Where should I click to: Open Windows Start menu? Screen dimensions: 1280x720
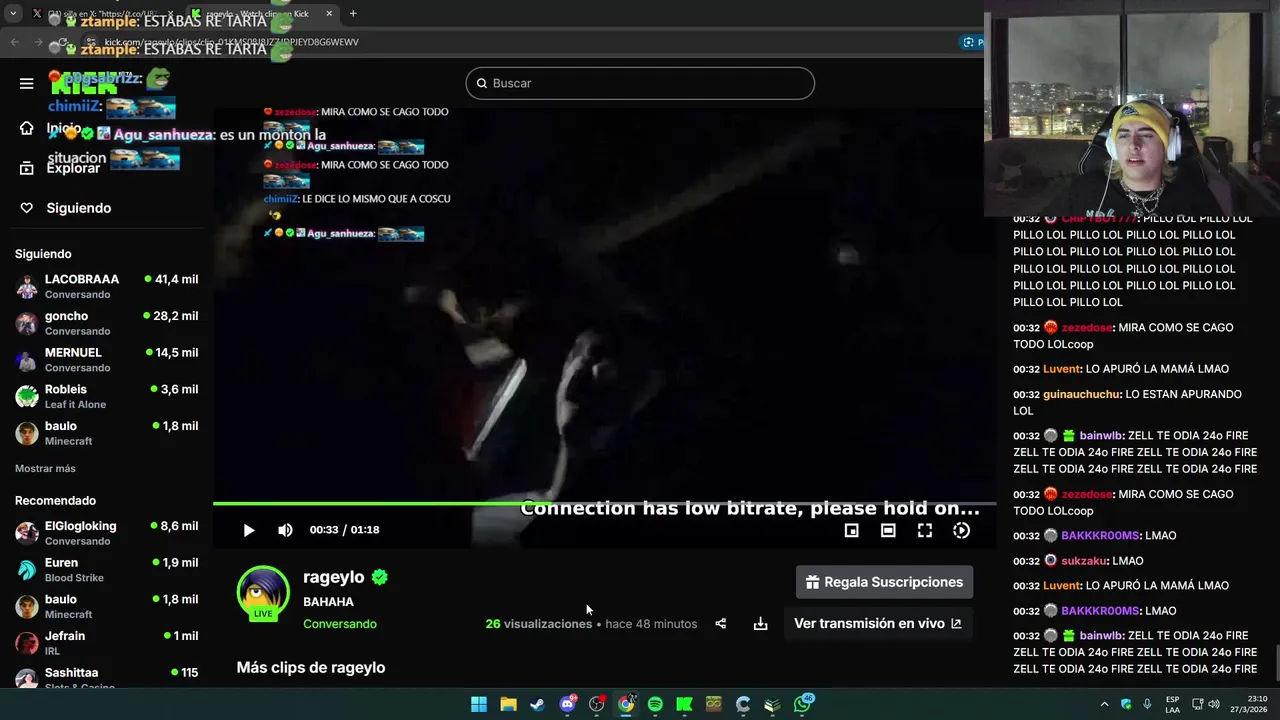[x=479, y=704]
